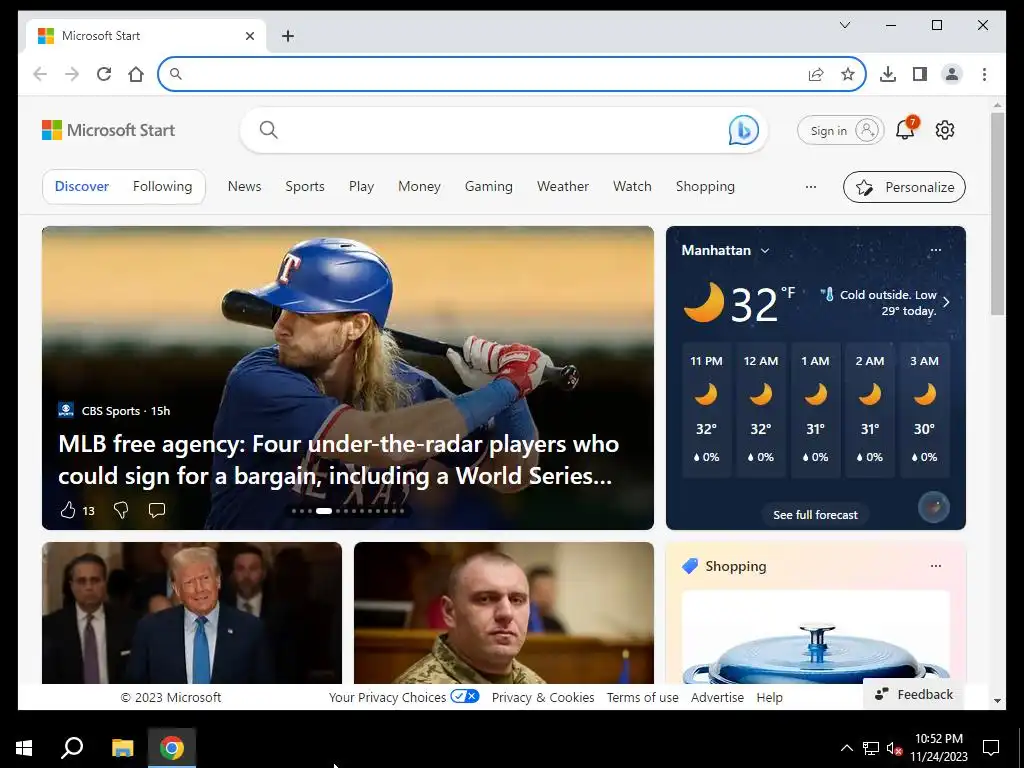Open comments on MLB story
The image size is (1024, 768).
click(x=157, y=510)
